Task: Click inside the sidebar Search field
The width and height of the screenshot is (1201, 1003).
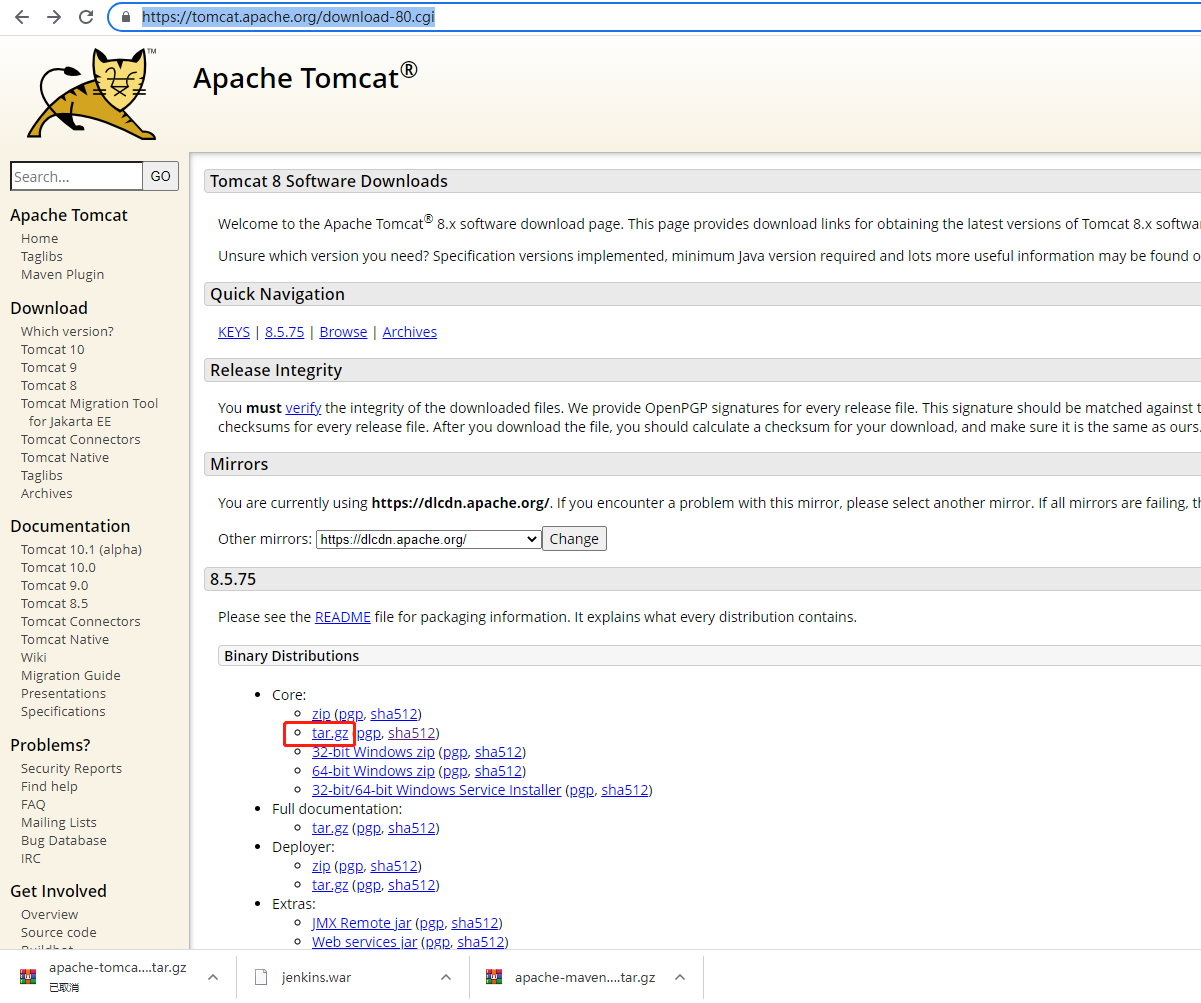Action: pos(76,176)
